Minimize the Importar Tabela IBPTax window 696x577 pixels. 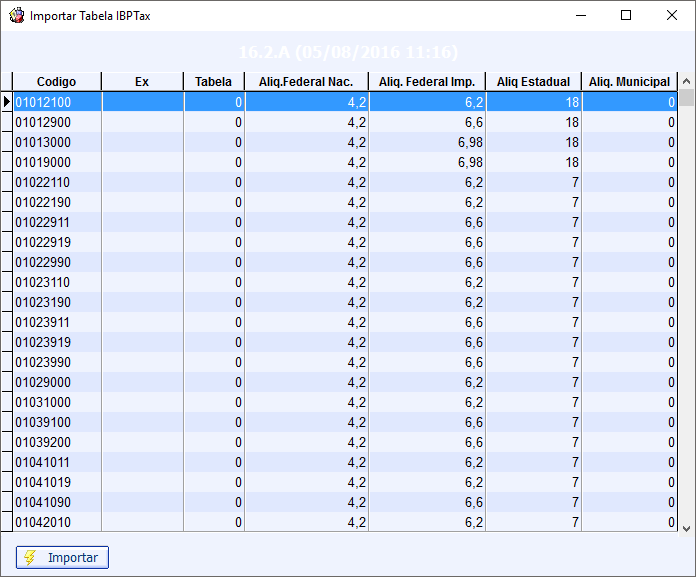pyautogui.click(x=581, y=16)
